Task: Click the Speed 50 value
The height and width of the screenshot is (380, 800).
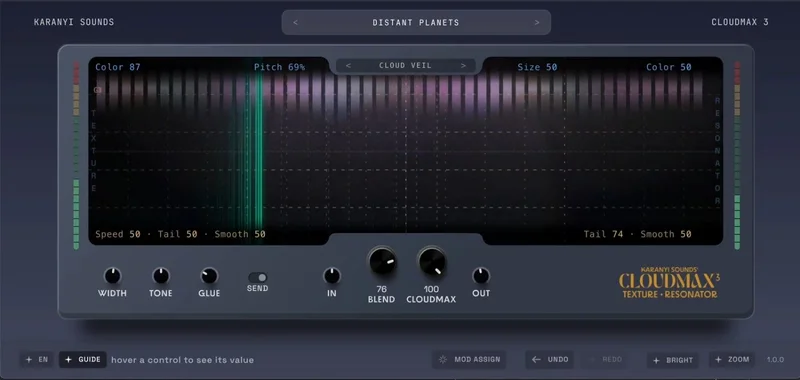Action: 118,234
